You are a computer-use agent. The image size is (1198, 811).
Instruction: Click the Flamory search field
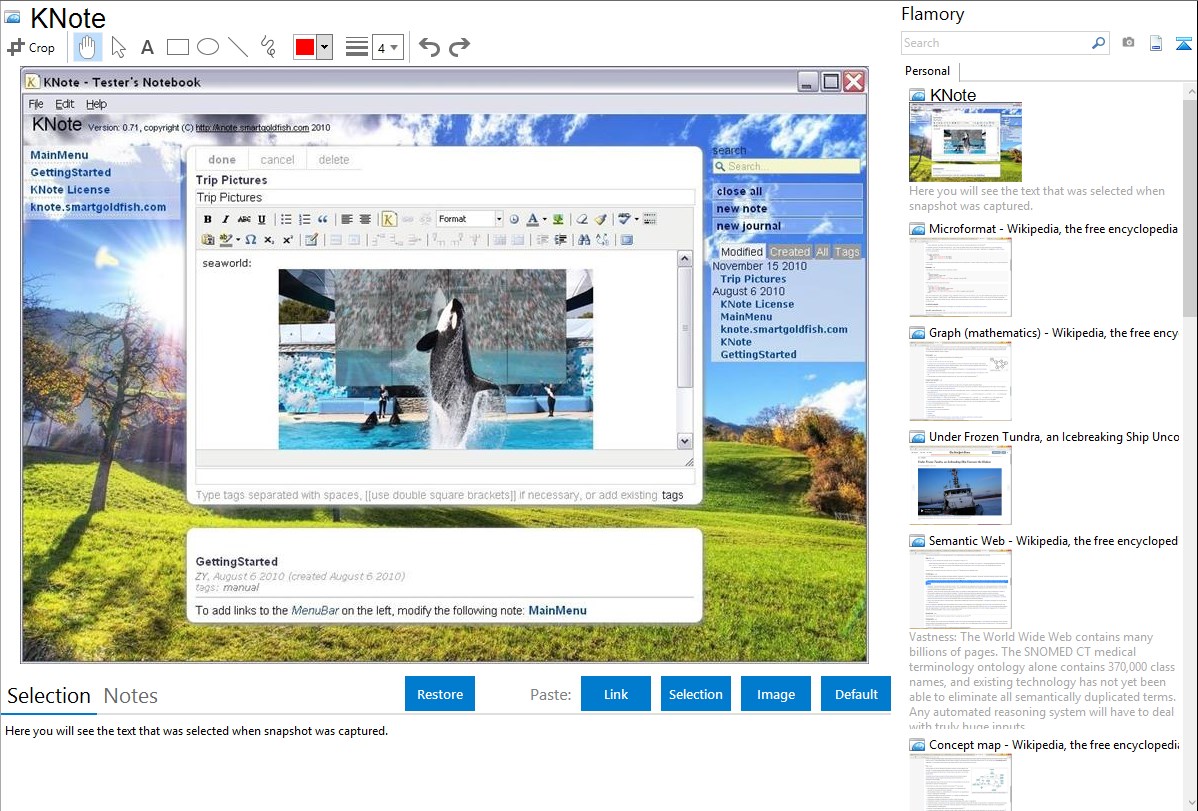pyautogui.click(x=996, y=44)
